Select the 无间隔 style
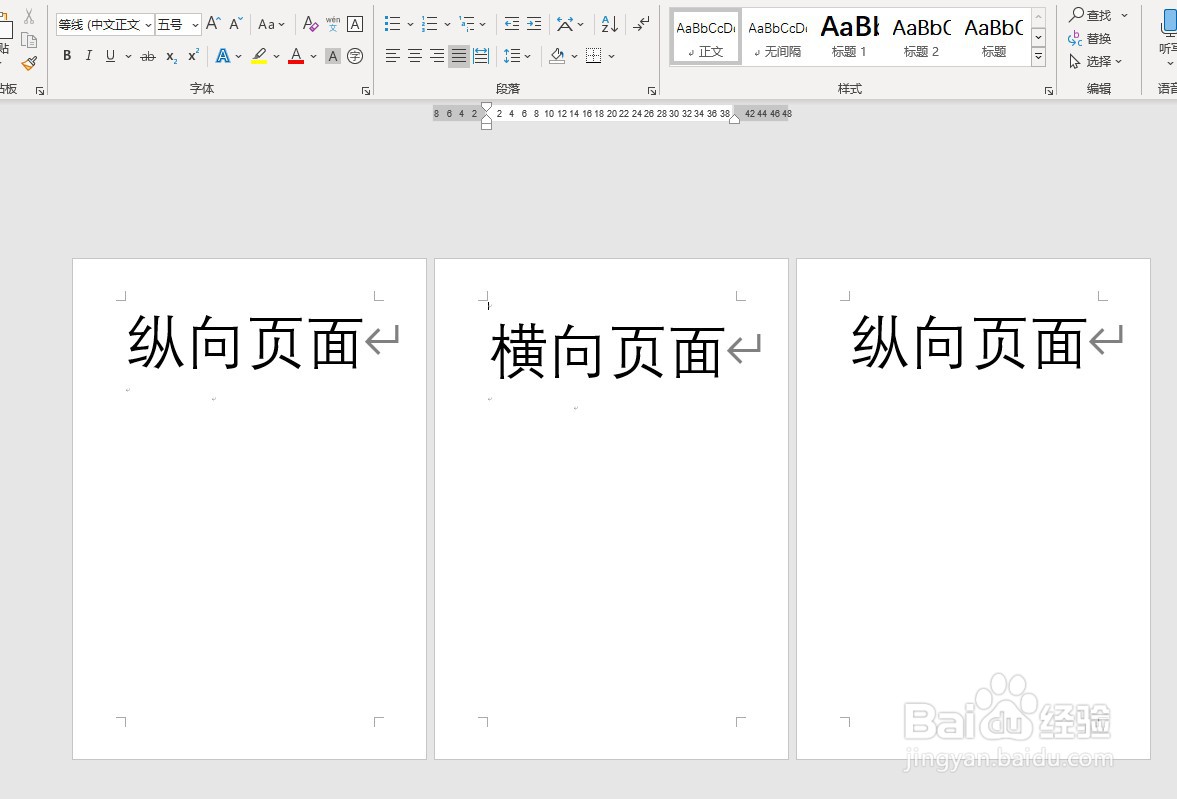The width and height of the screenshot is (1177, 799). 777,36
